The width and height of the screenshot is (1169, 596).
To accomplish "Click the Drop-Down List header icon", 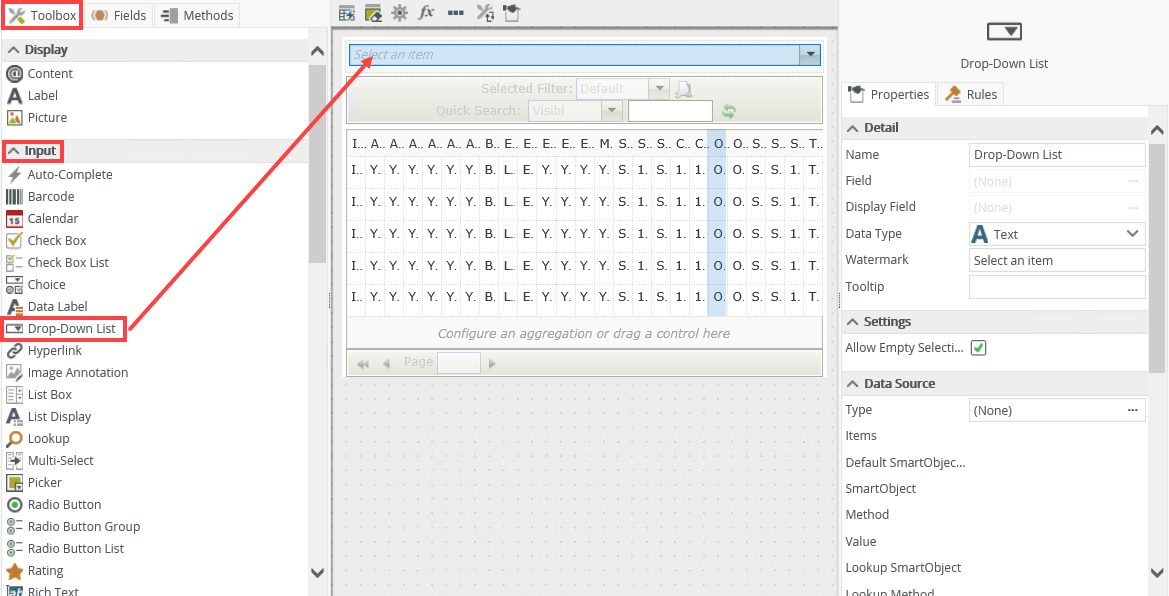I will point(1004,31).
